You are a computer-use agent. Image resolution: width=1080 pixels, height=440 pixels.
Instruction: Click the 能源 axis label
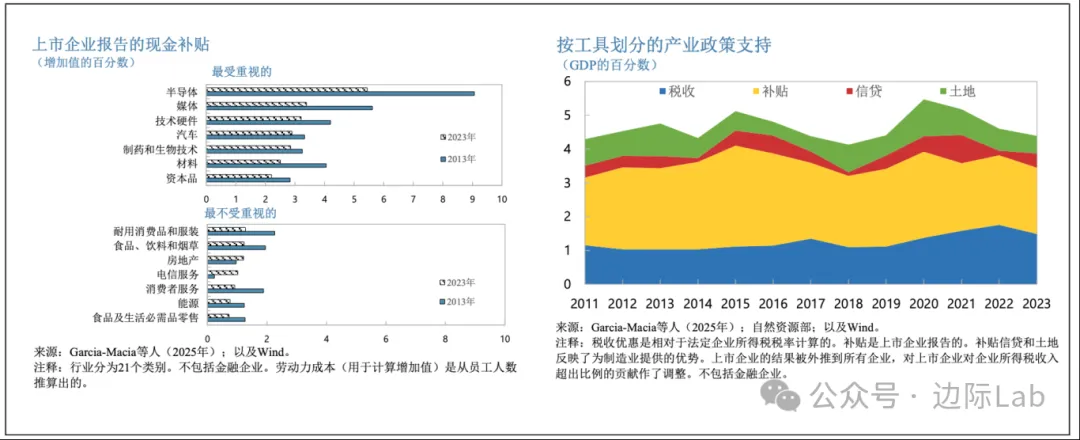click(187, 303)
